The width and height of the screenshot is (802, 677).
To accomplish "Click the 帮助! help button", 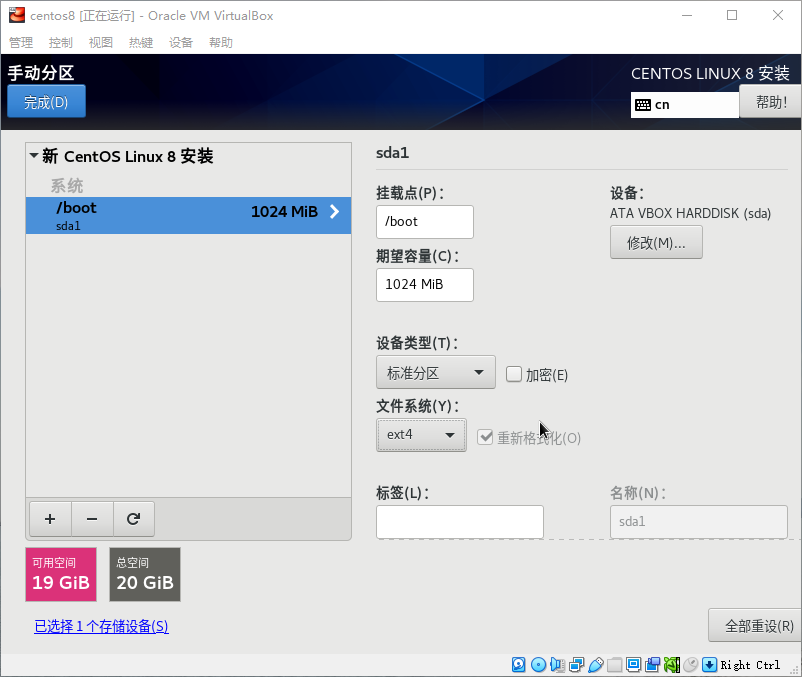I will (x=771, y=102).
